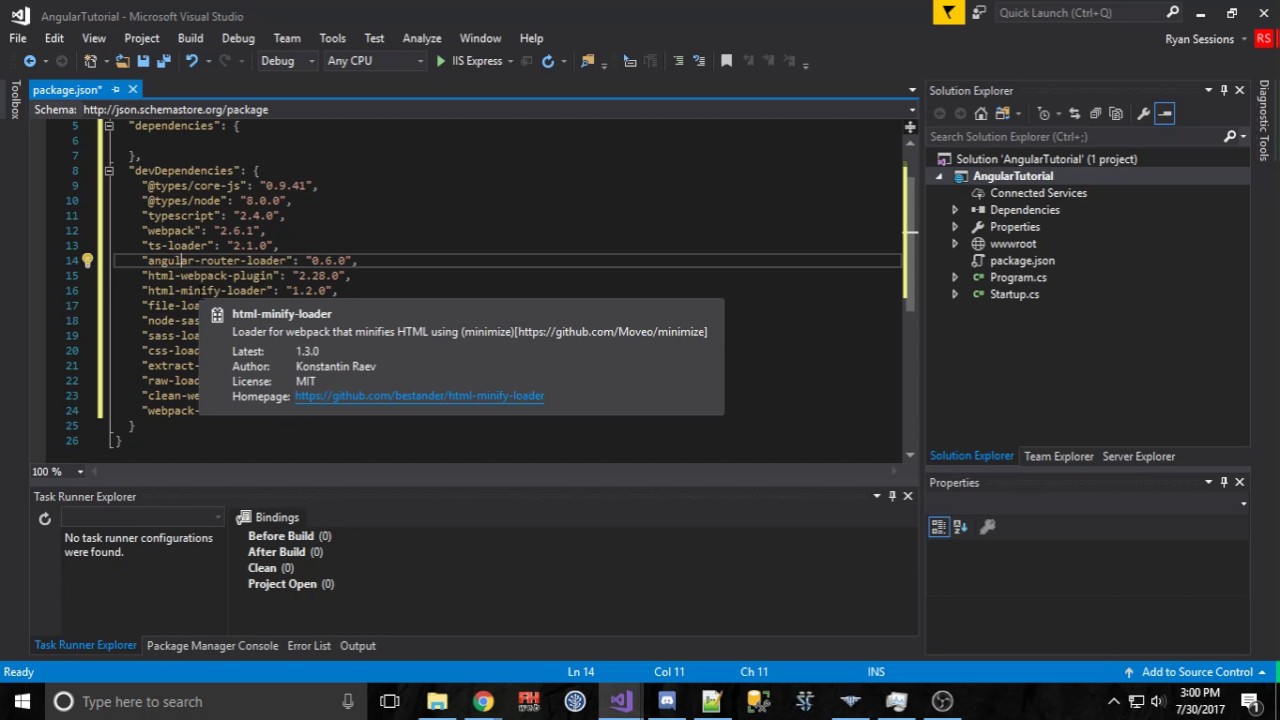Expand the Program.cs node
Viewport: 1280px width, 720px height.
[954, 277]
